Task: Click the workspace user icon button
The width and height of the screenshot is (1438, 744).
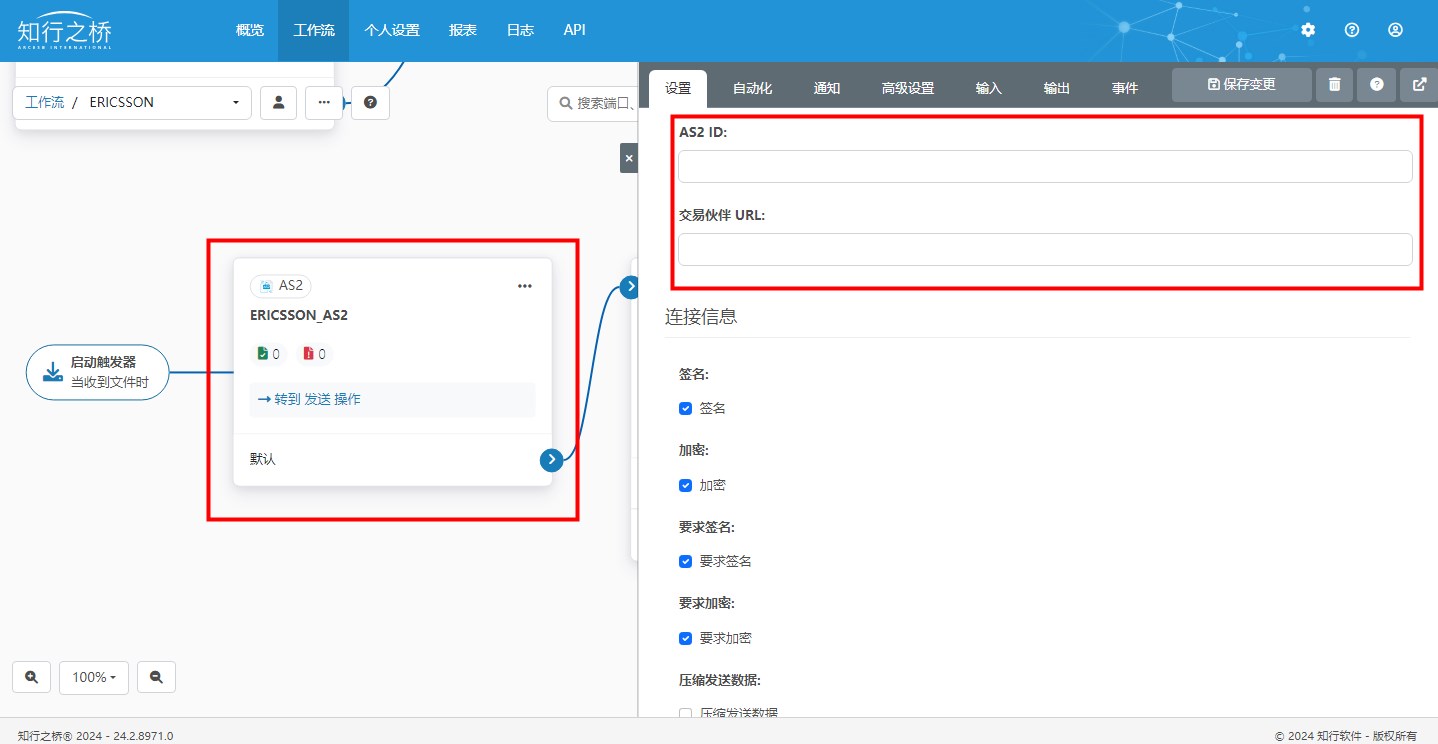Action: tap(278, 102)
